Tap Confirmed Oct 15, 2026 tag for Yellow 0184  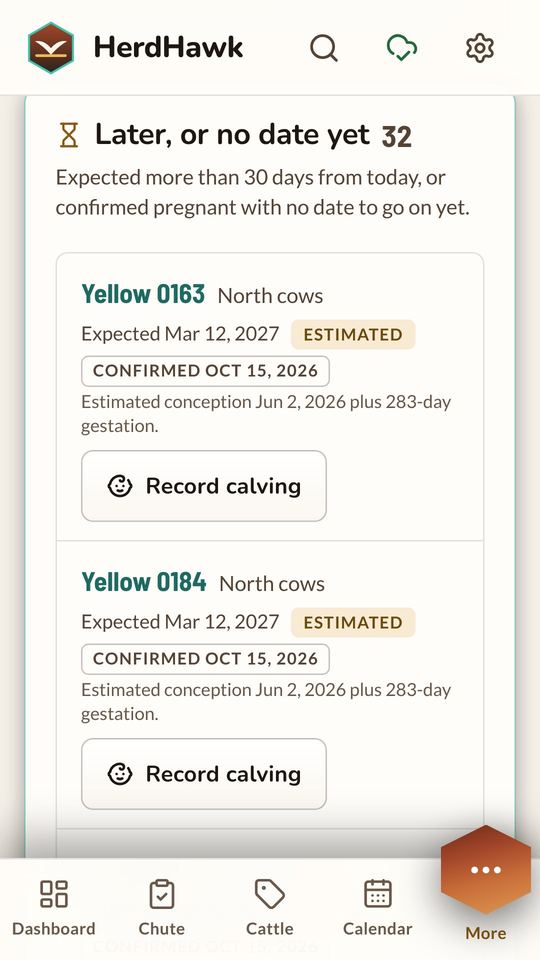click(206, 659)
